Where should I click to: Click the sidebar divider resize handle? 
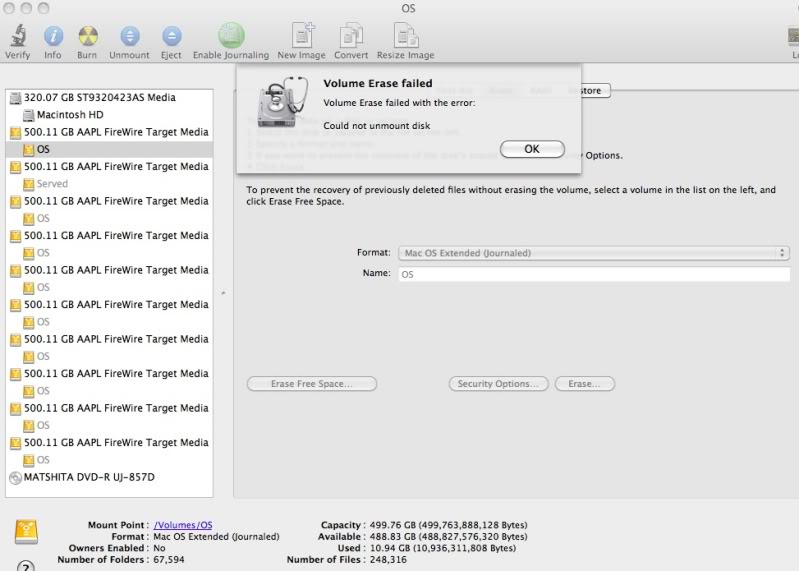pos(223,293)
